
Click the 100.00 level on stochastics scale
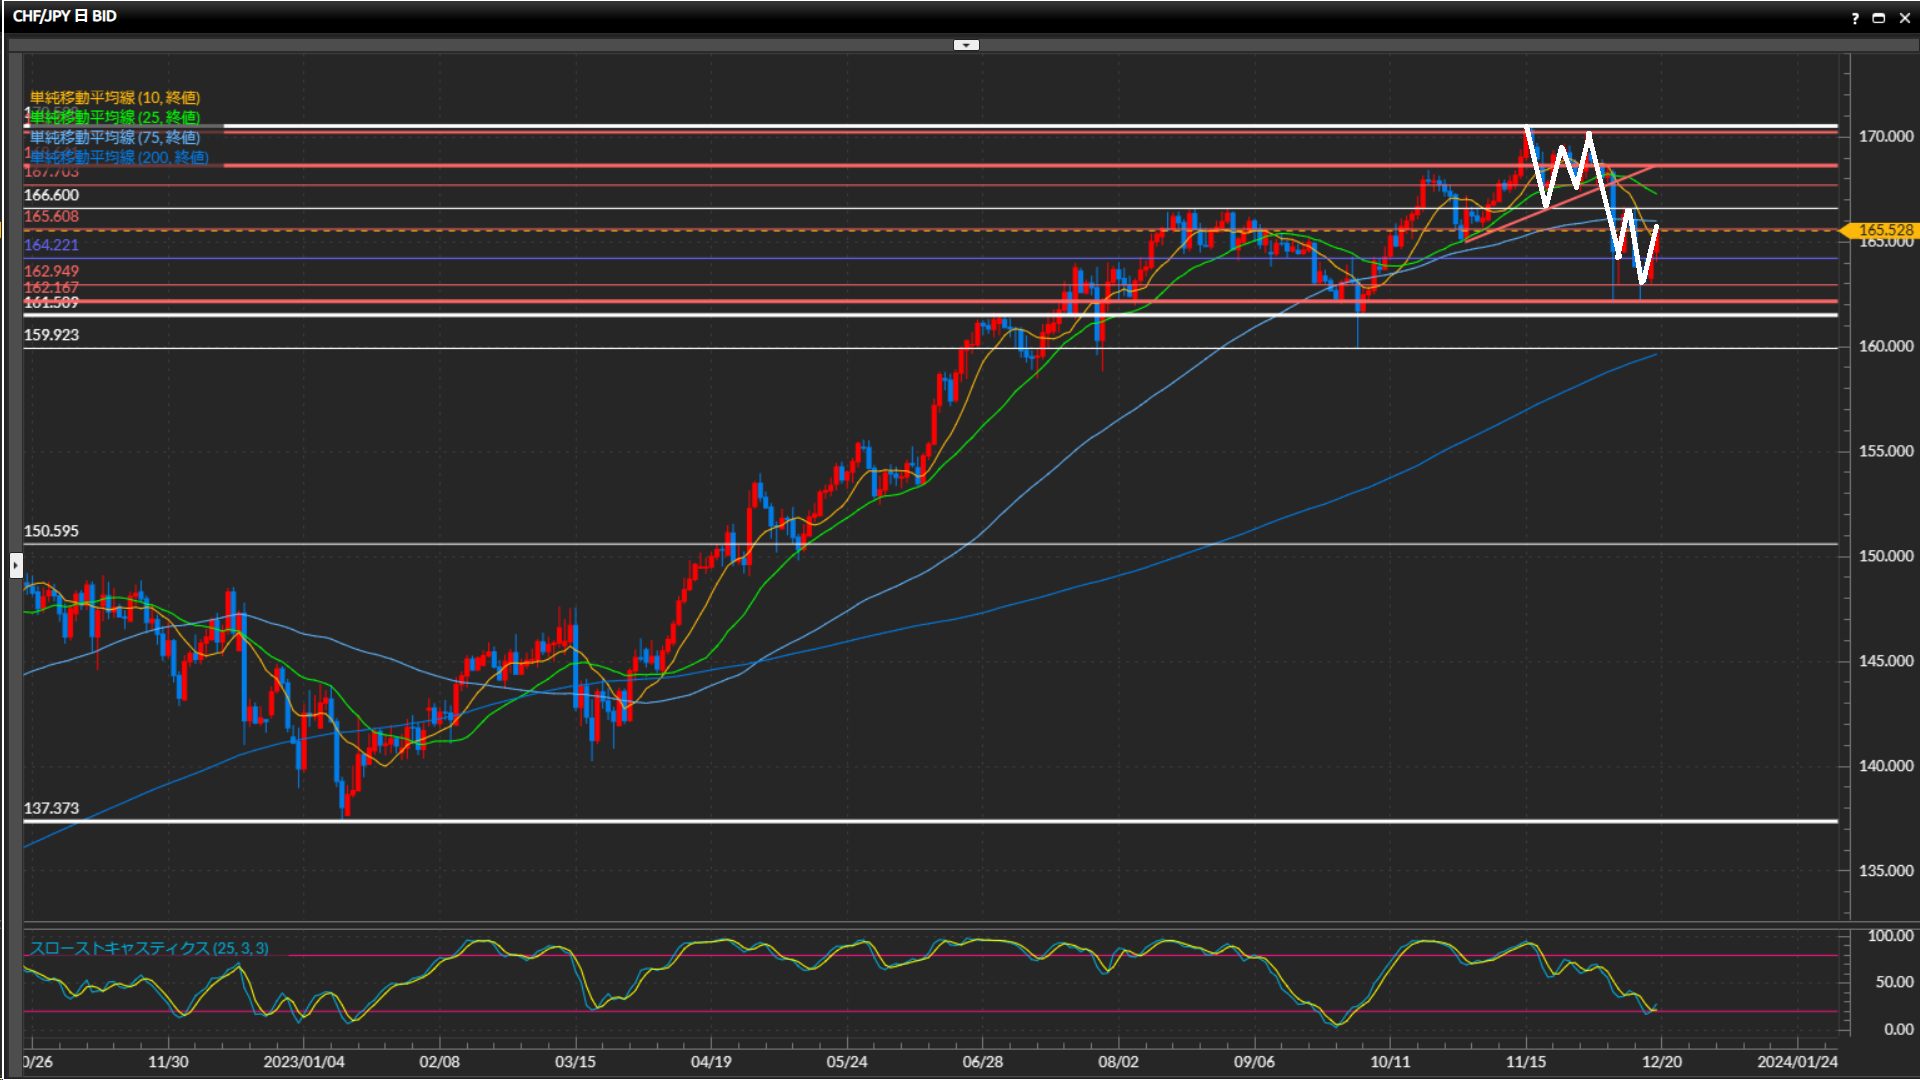click(1890, 936)
